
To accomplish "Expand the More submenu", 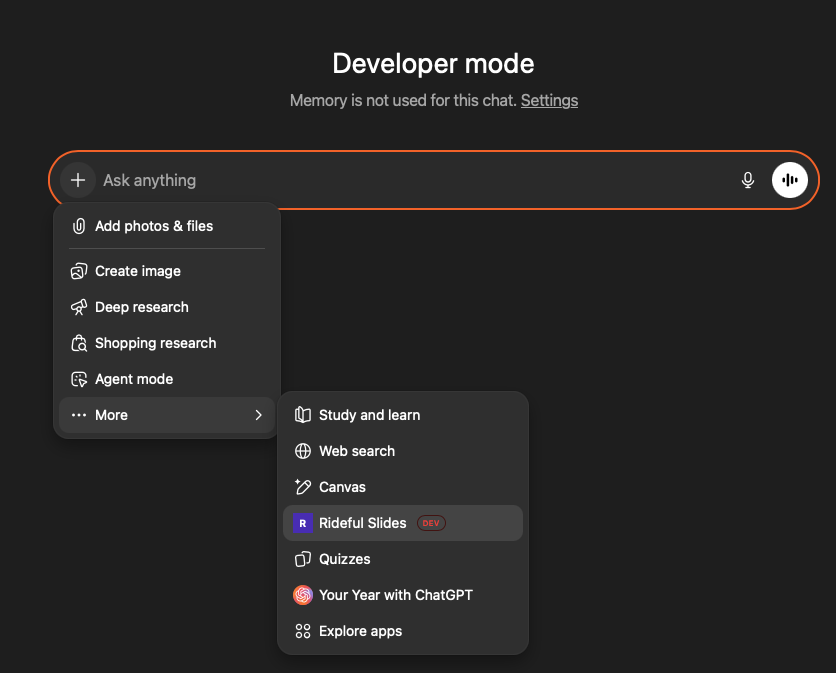I will [x=111, y=415].
